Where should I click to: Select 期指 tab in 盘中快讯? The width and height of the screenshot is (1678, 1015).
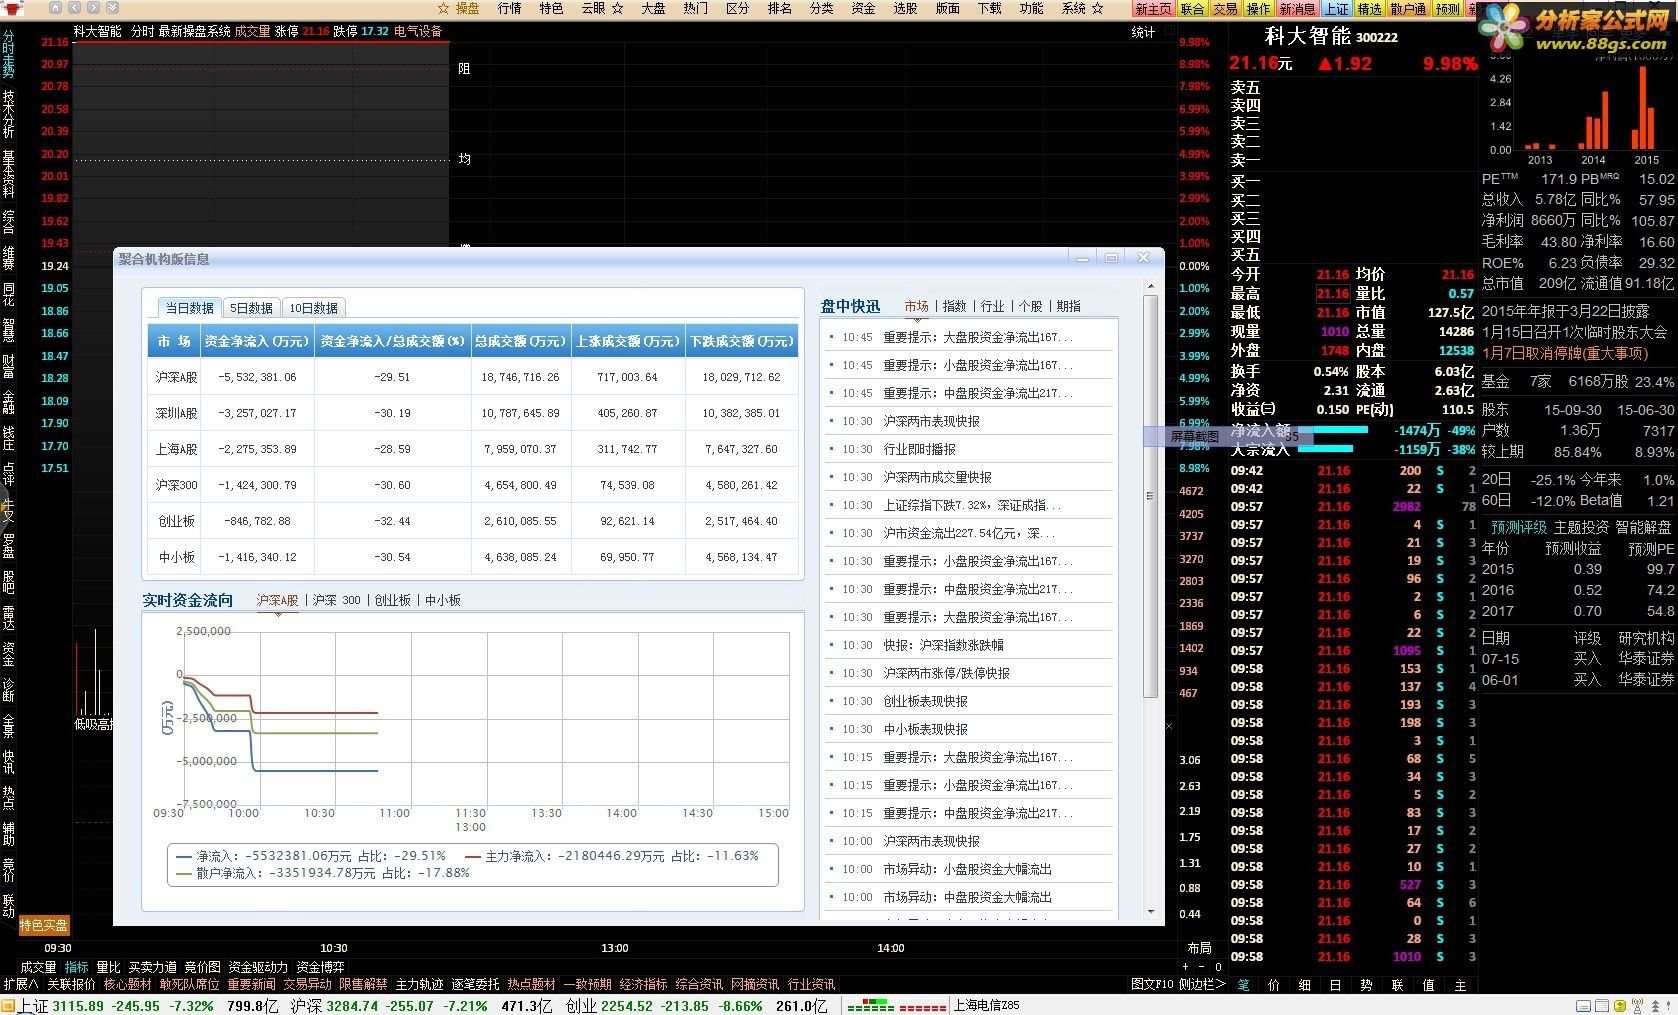[x=1068, y=306]
